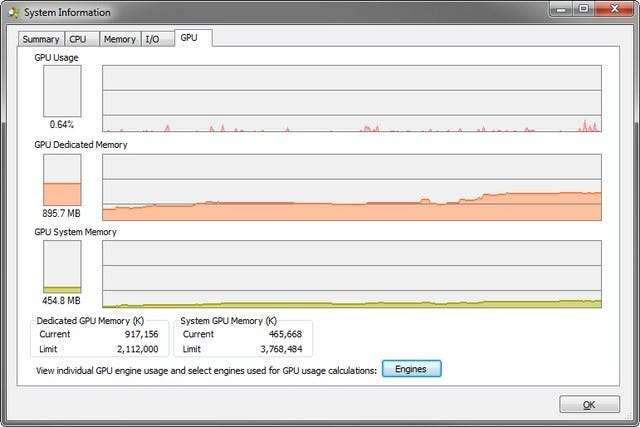Click dedicated current value 917,156
Image resolution: width=640 pixels, height=427 pixels.
click(141, 334)
